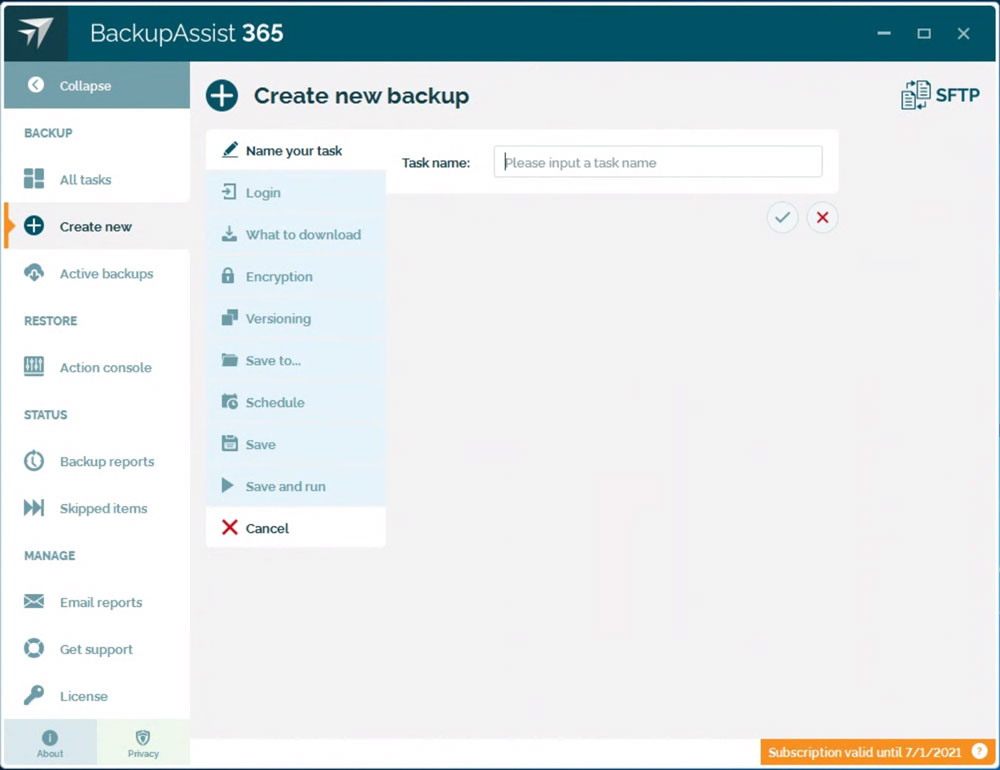Focus the Task name input field
The height and width of the screenshot is (770, 1000).
pos(658,162)
